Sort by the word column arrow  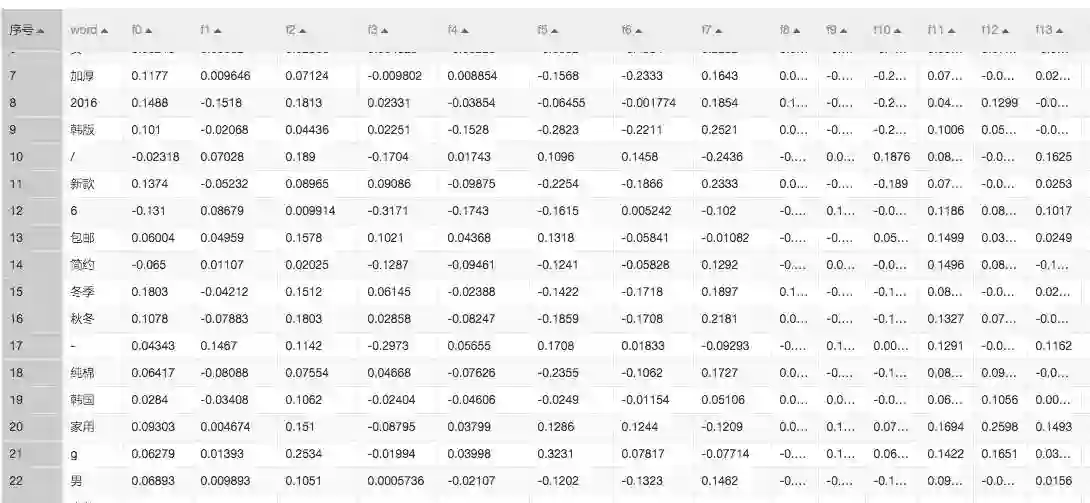[x=104, y=31]
